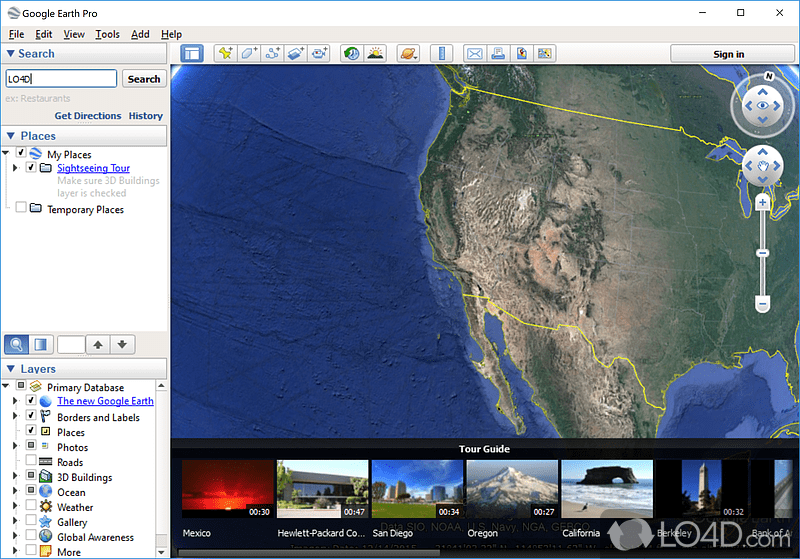
Task: Reset north via compass N marker
Action: 769,76
